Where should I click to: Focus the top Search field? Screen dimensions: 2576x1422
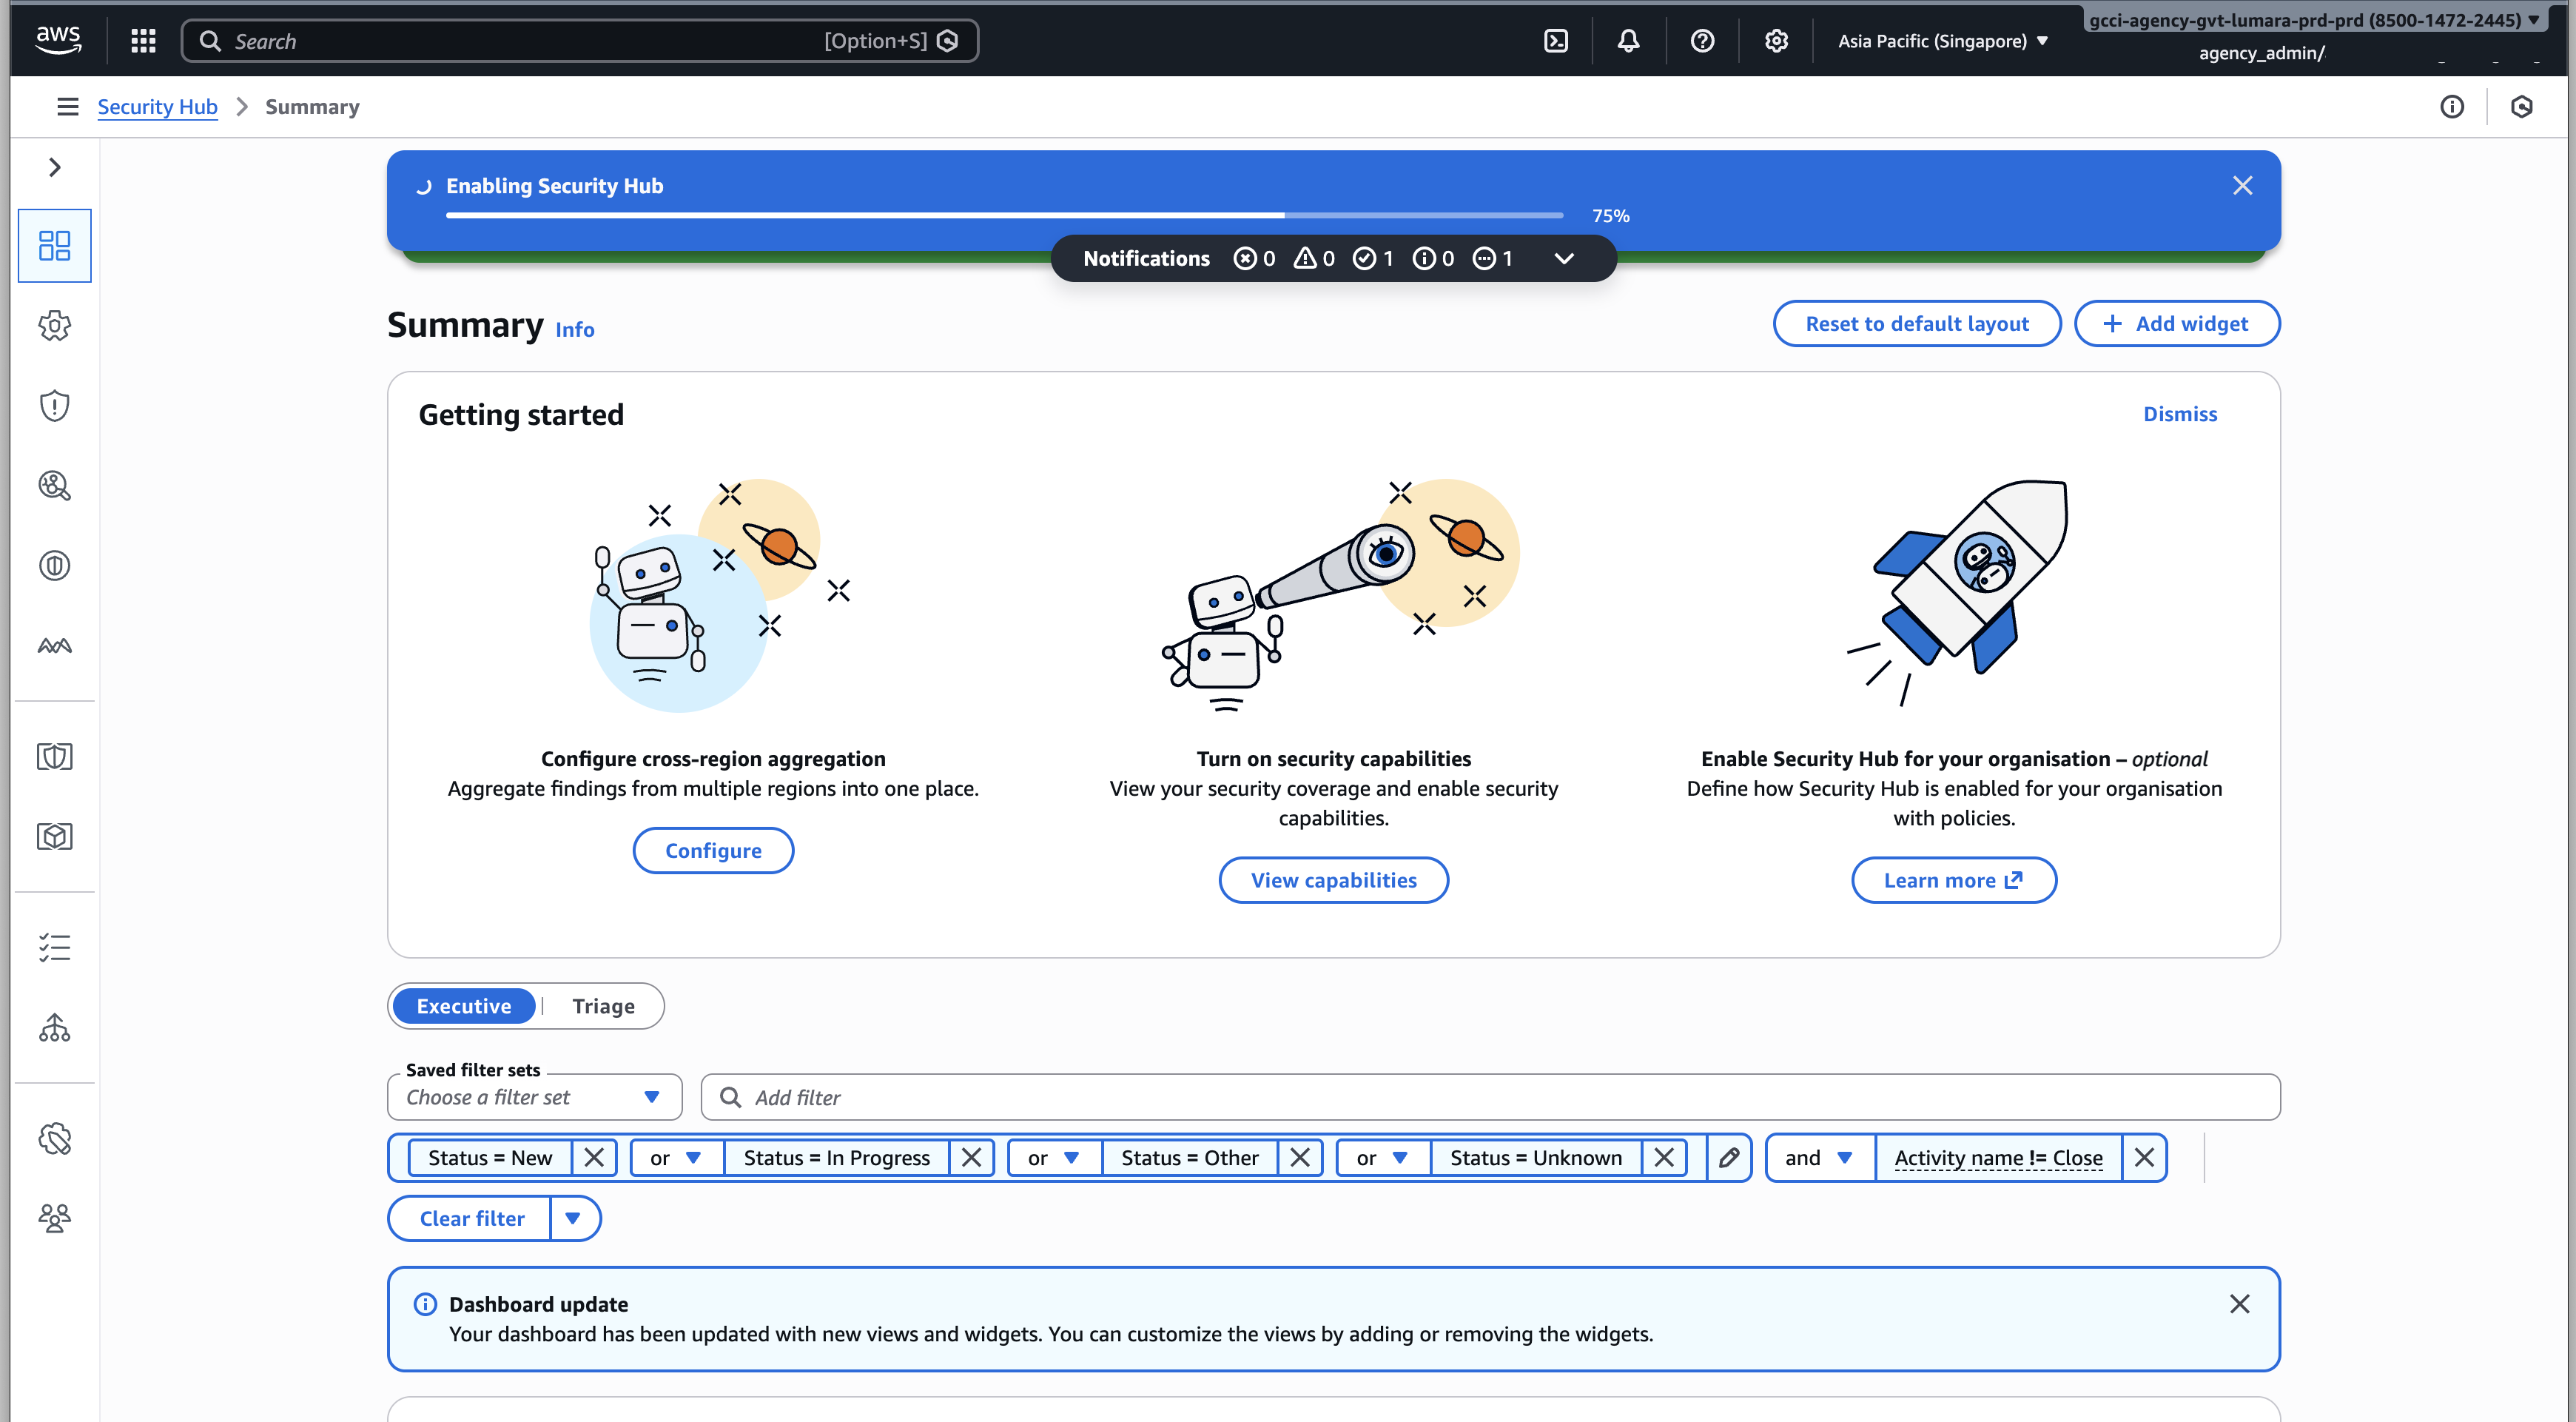coord(580,41)
